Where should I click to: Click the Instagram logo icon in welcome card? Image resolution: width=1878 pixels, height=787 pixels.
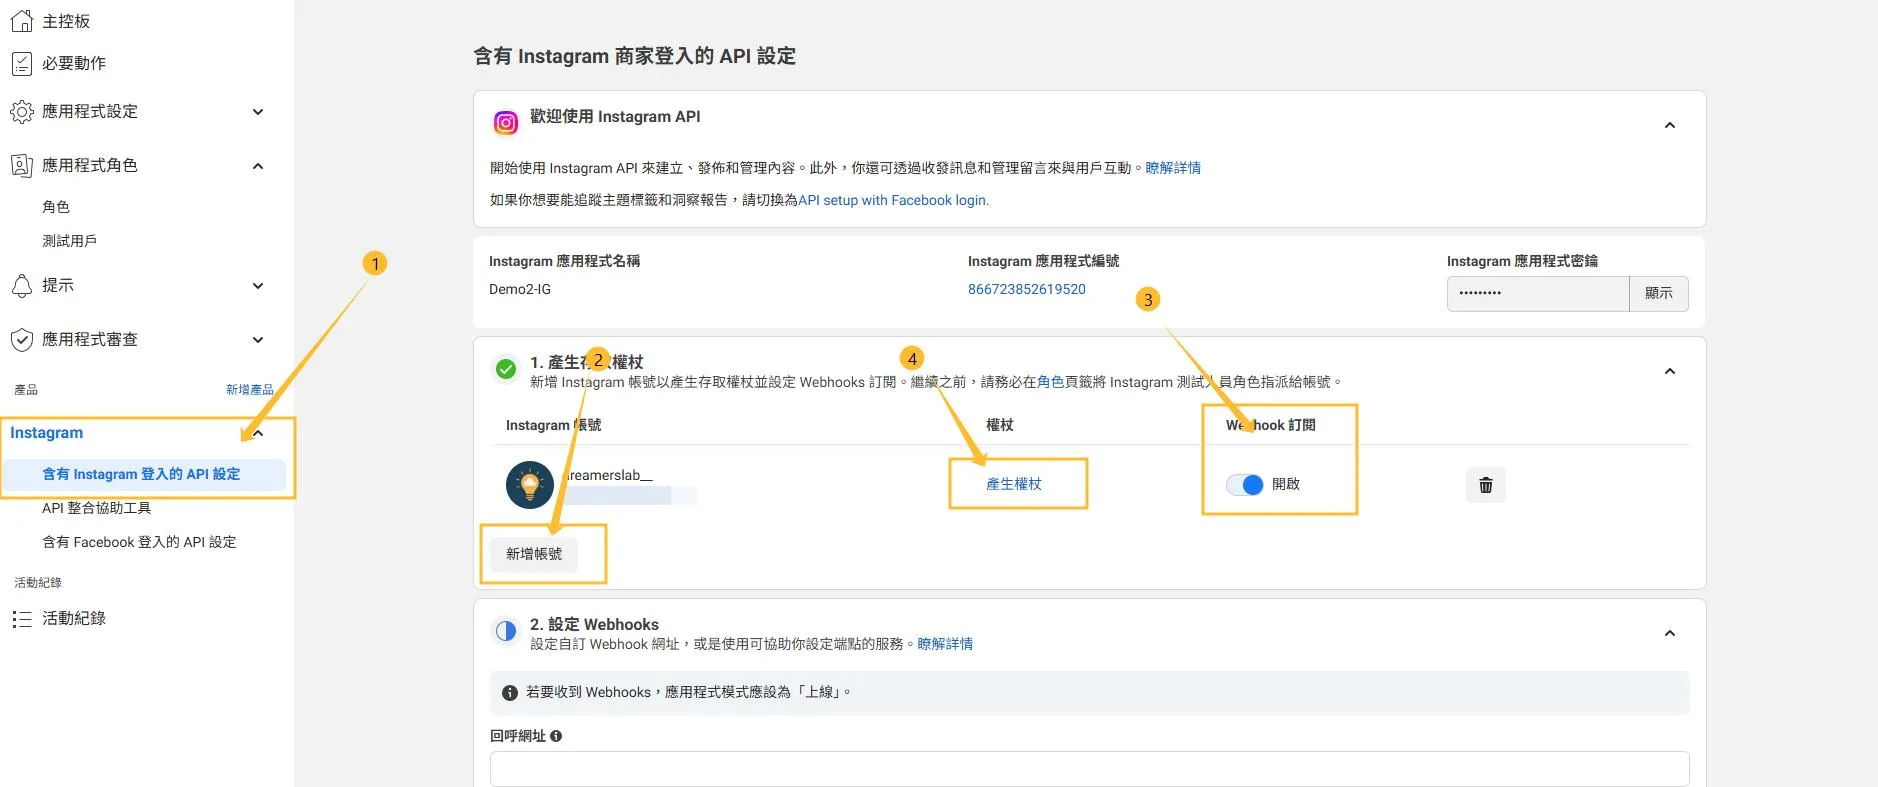506,123
